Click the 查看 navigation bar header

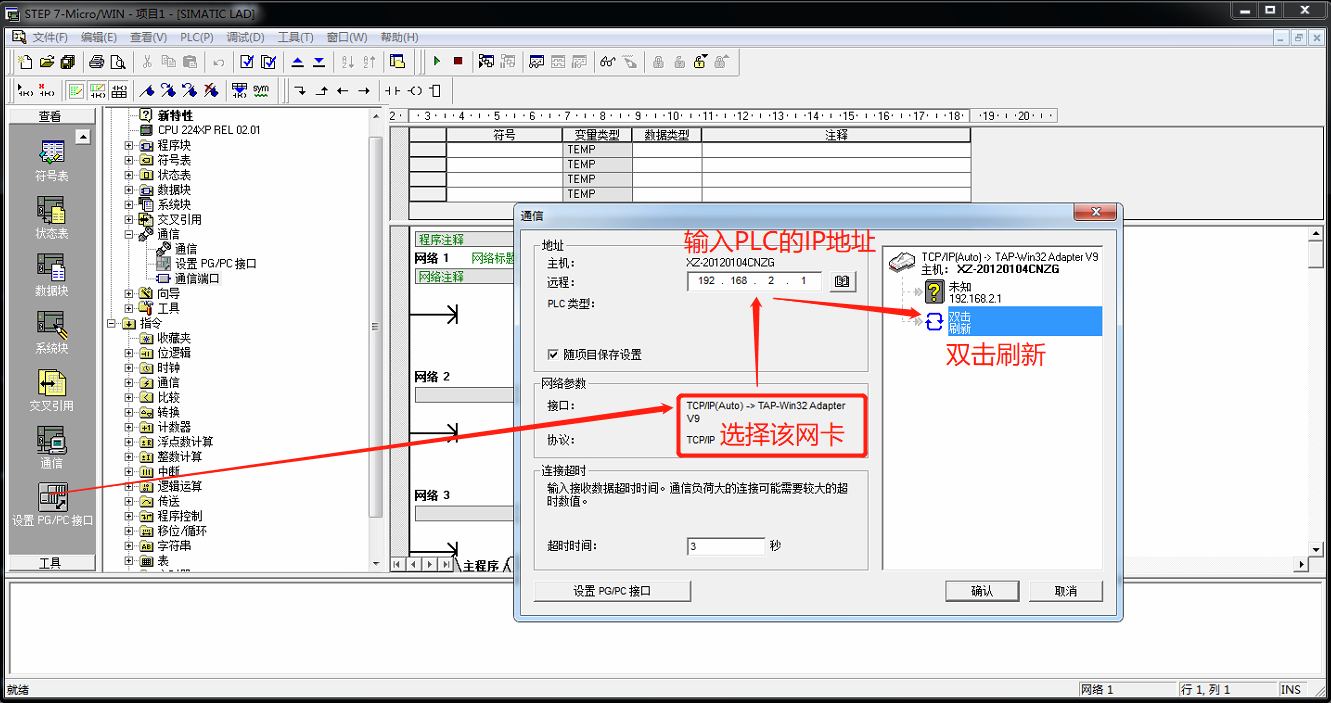coord(50,117)
